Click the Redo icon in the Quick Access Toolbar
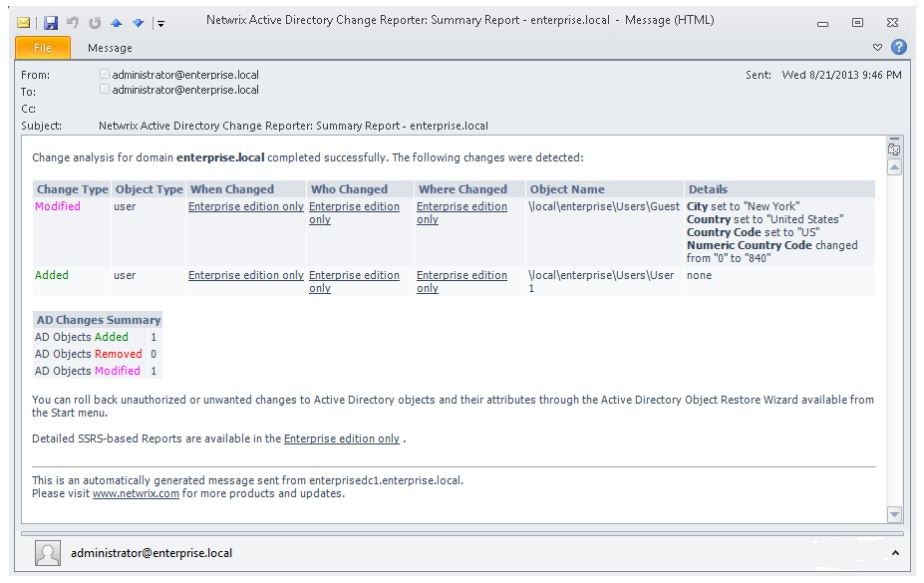This screenshot has width=924, height=583. point(95,23)
